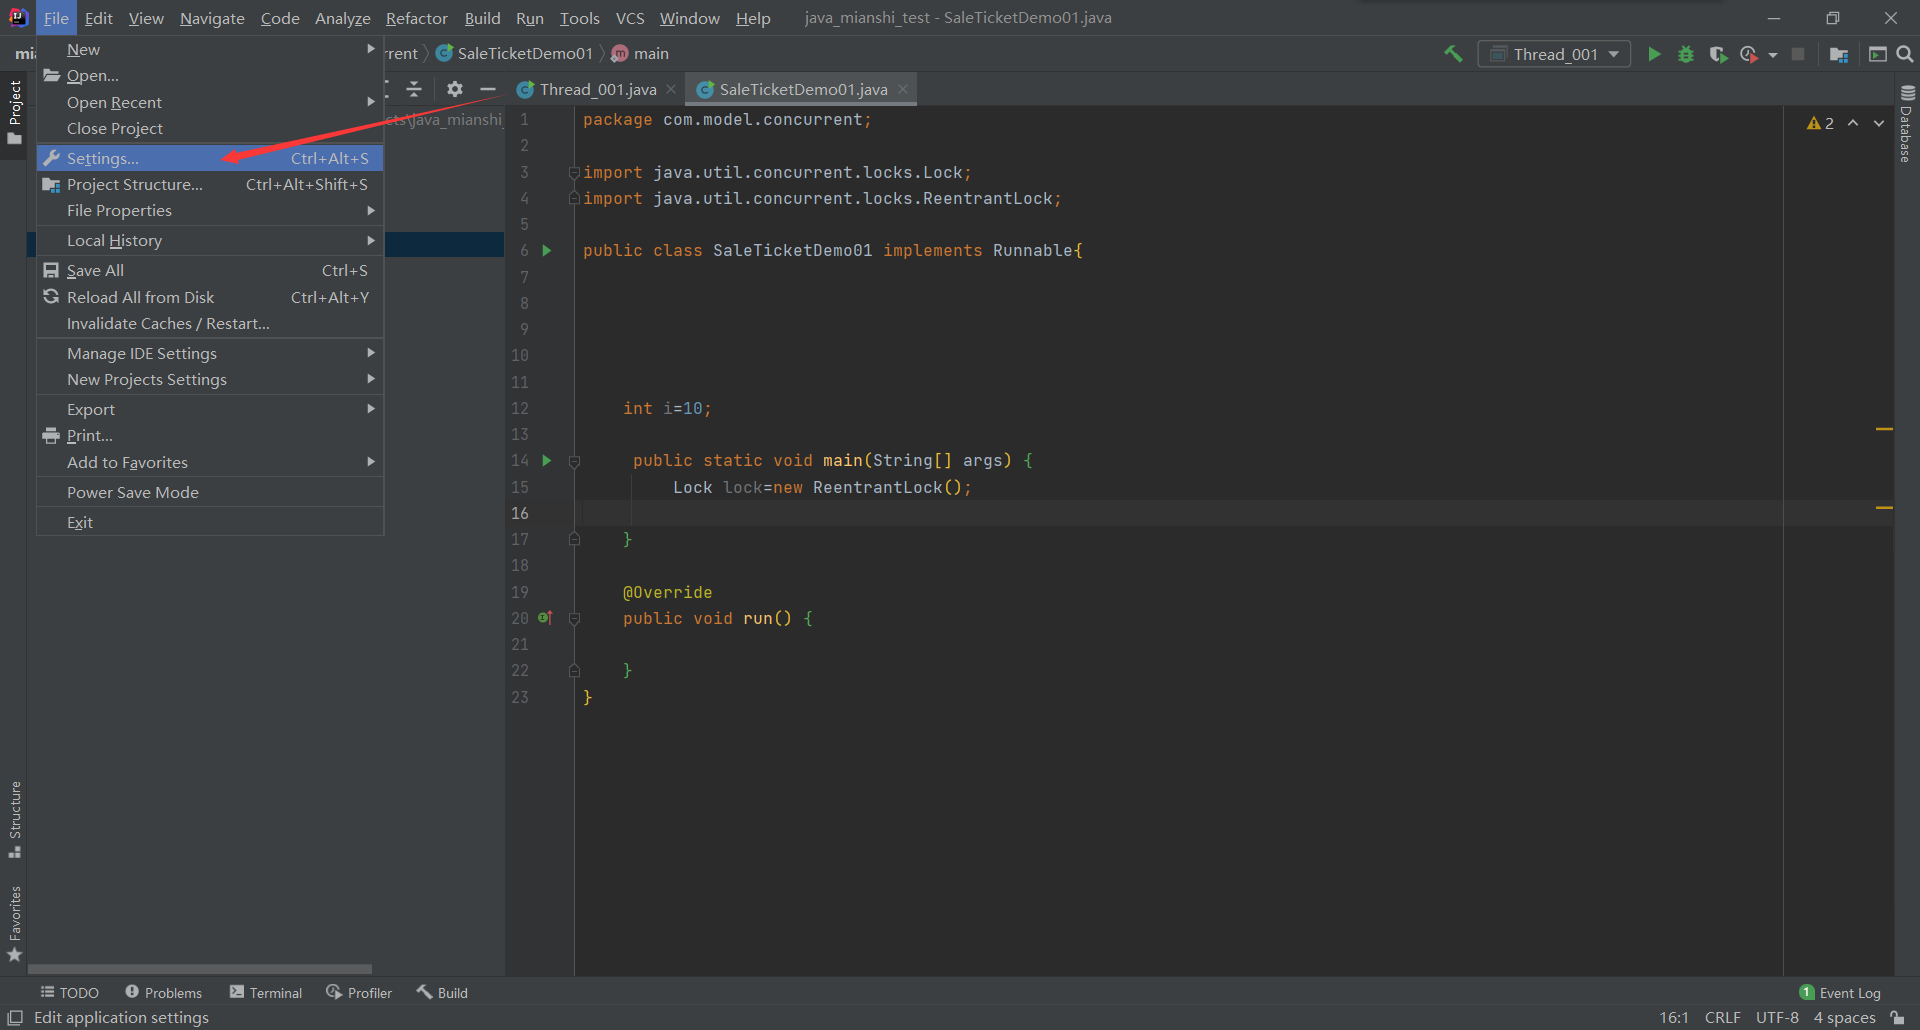Open the Thread_001 run configuration dropdown
1920x1030 pixels.
click(x=1555, y=54)
